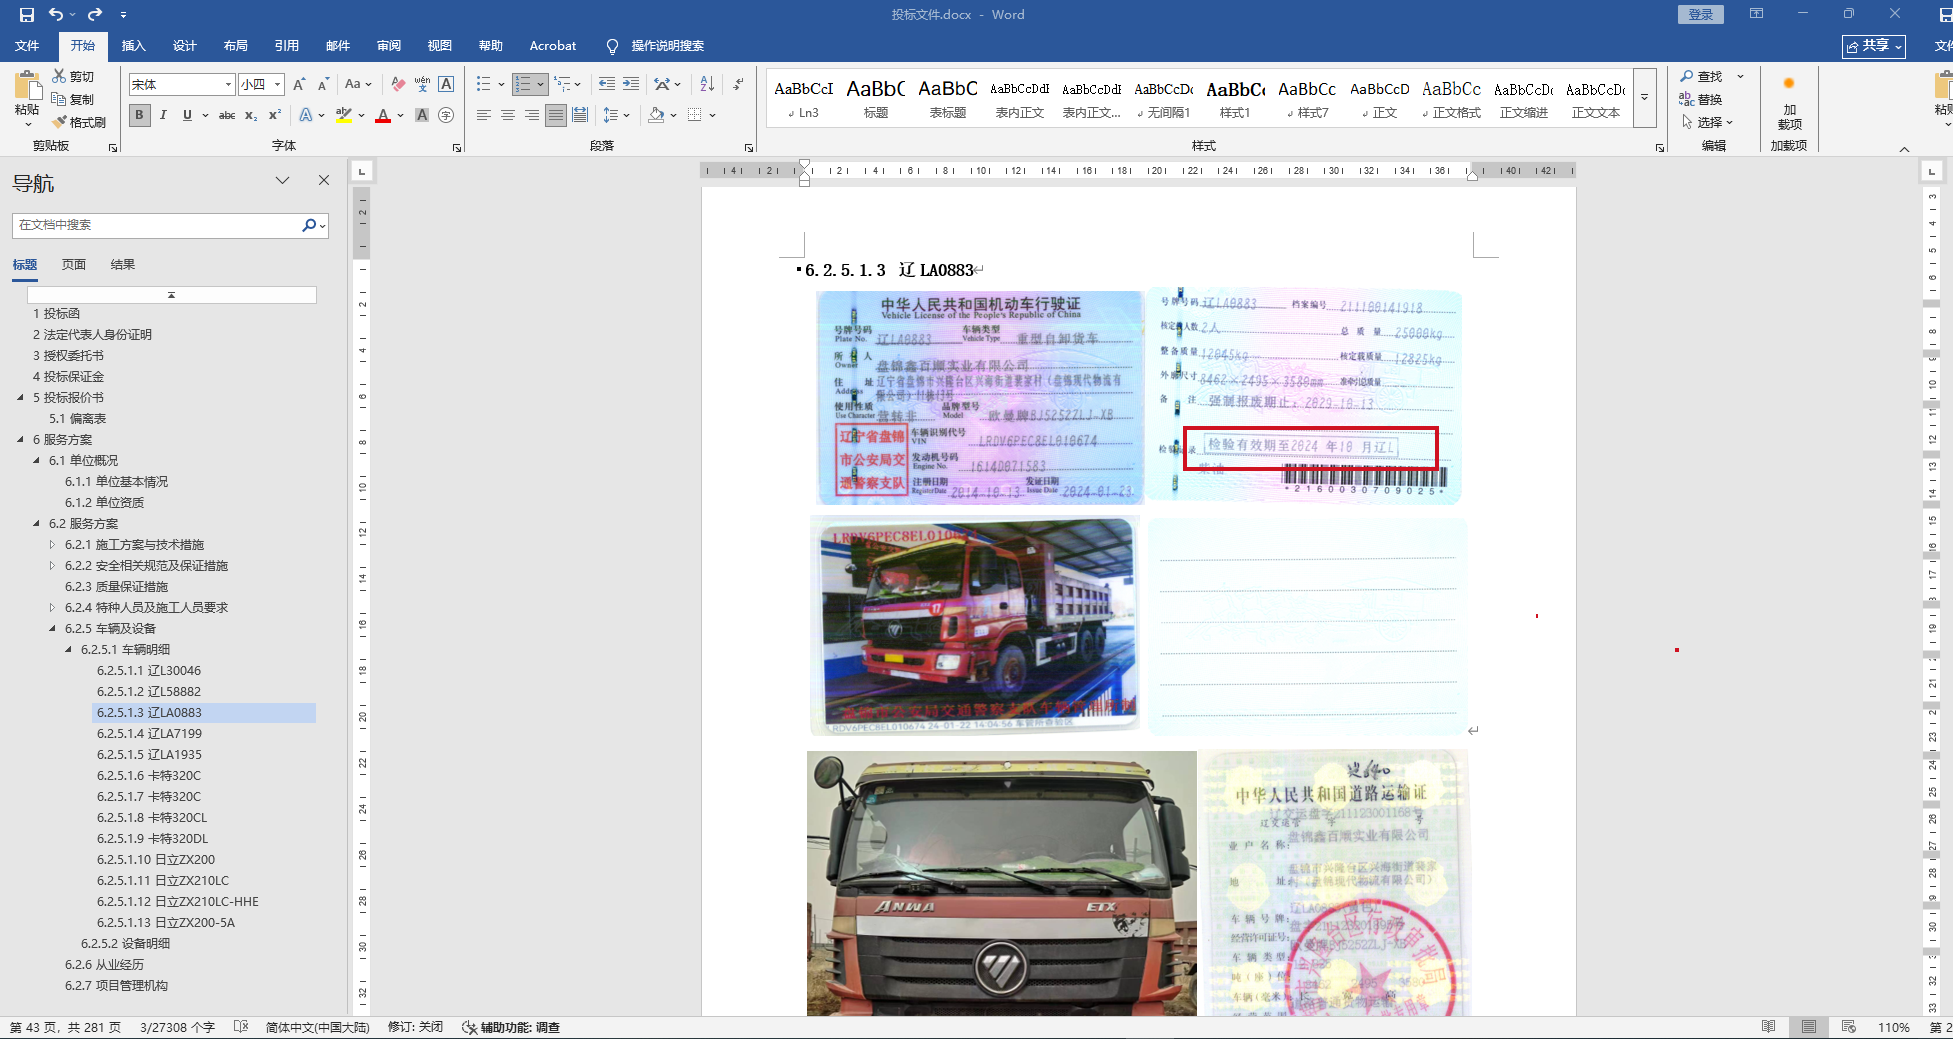The height and width of the screenshot is (1039, 1953).
Task: Expand the 6.2.1 施工方案与技术措施 node
Action: [x=53, y=545]
